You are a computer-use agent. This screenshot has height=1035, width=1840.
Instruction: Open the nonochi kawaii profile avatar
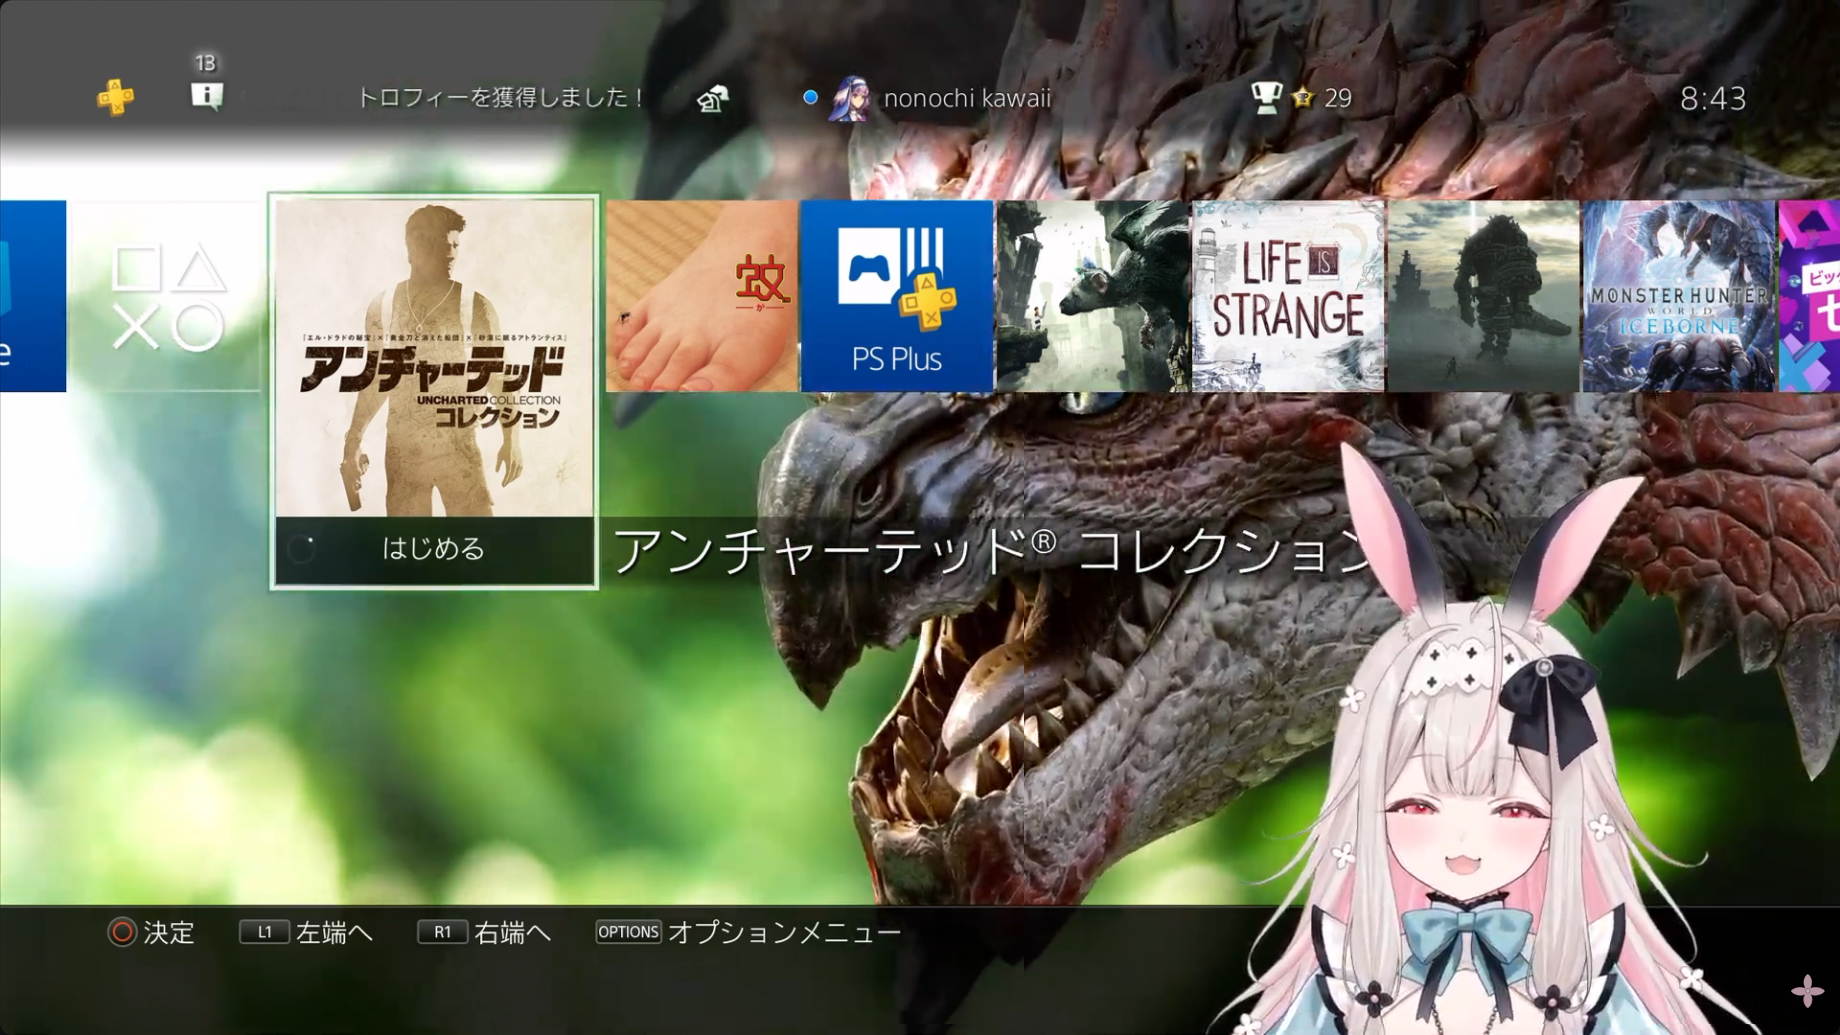click(849, 98)
